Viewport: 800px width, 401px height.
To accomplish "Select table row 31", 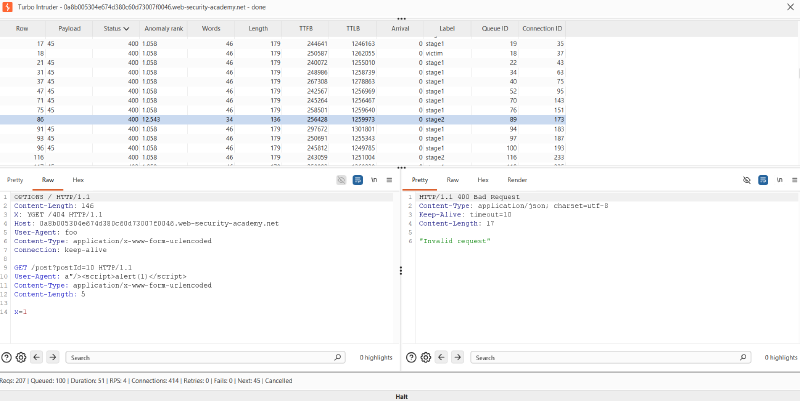I will pos(282,72).
